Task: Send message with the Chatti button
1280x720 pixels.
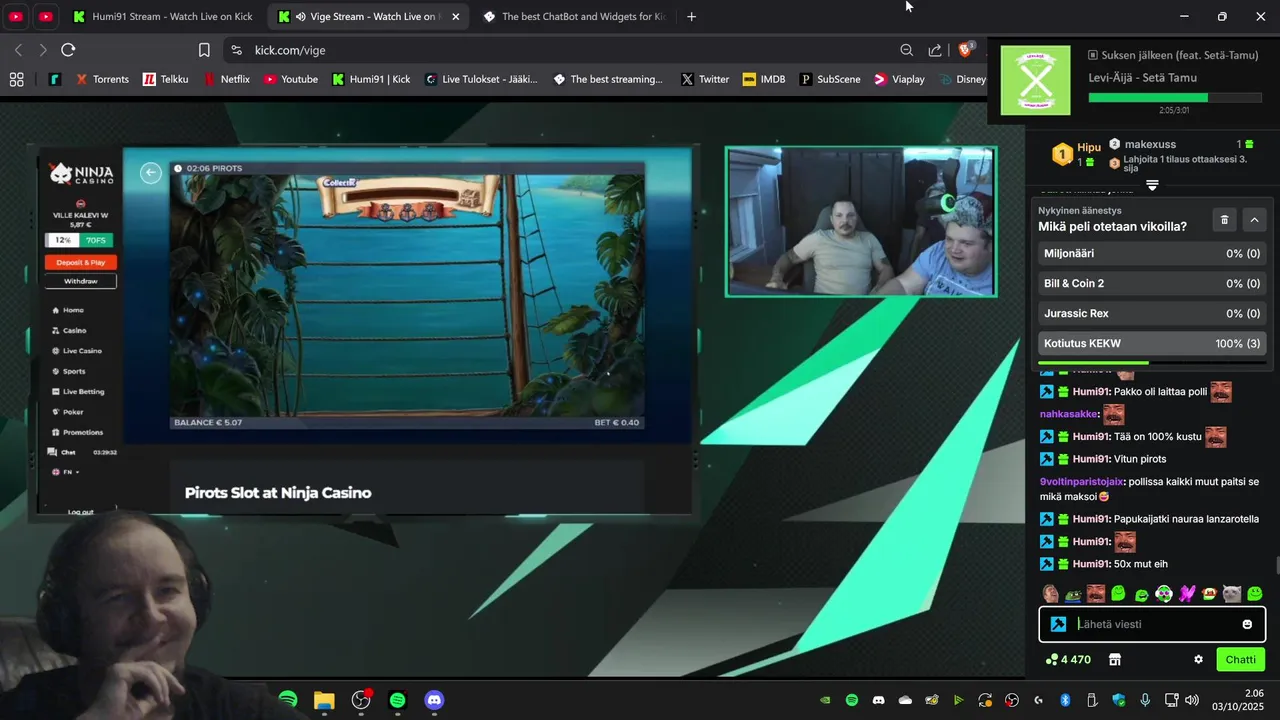Action: [1240, 660]
